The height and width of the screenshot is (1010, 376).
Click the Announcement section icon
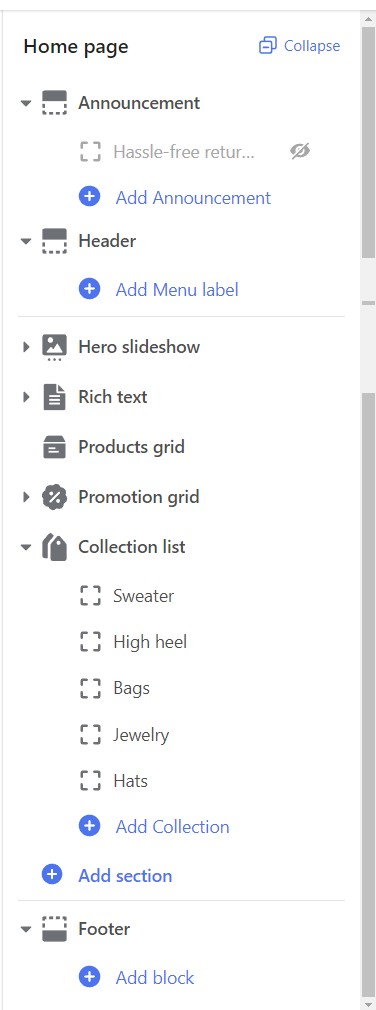click(x=55, y=103)
